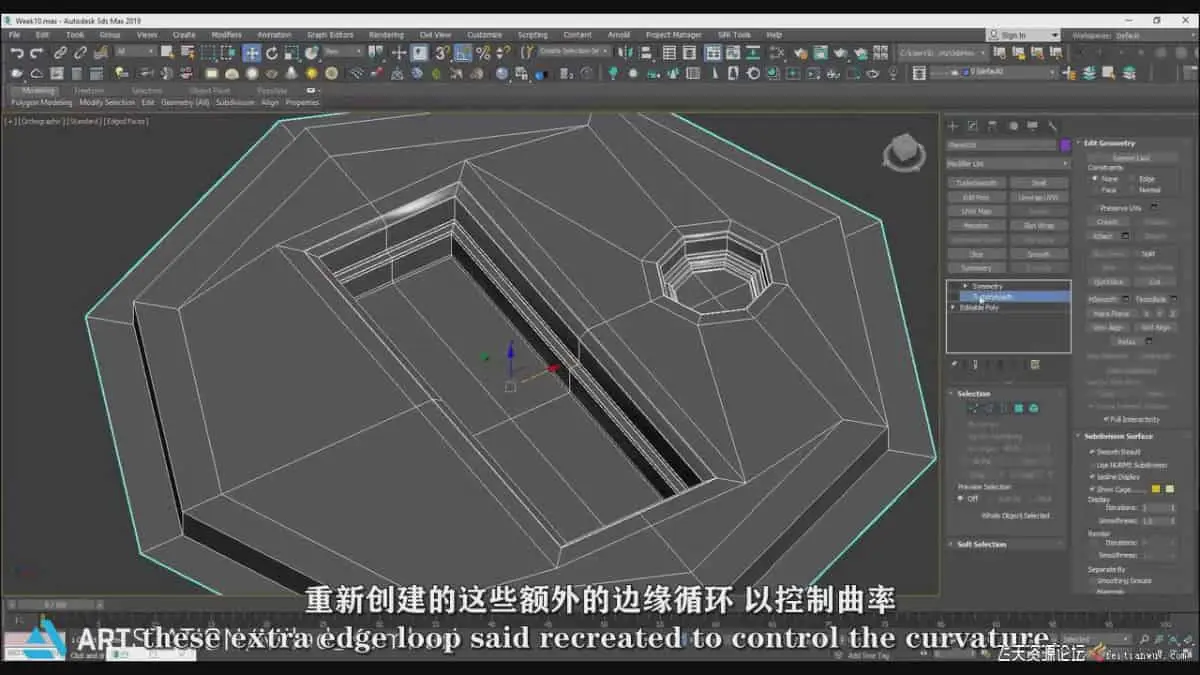
Task: Select the Select and Link chain icon
Action: tap(60, 53)
